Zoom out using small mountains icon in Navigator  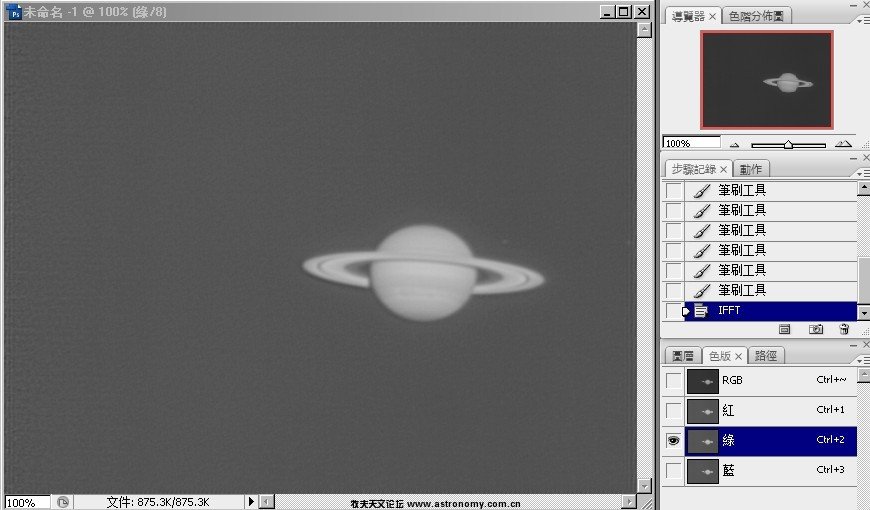pyautogui.click(x=735, y=145)
